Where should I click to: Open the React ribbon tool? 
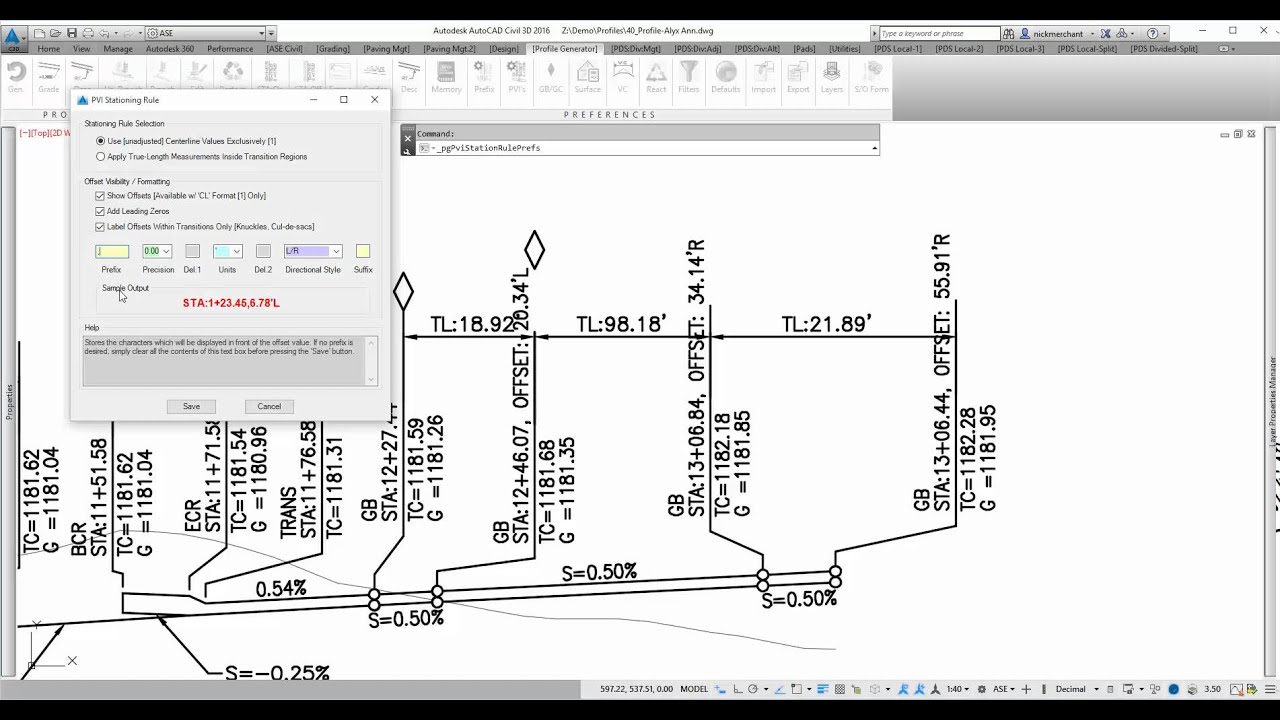tap(656, 77)
